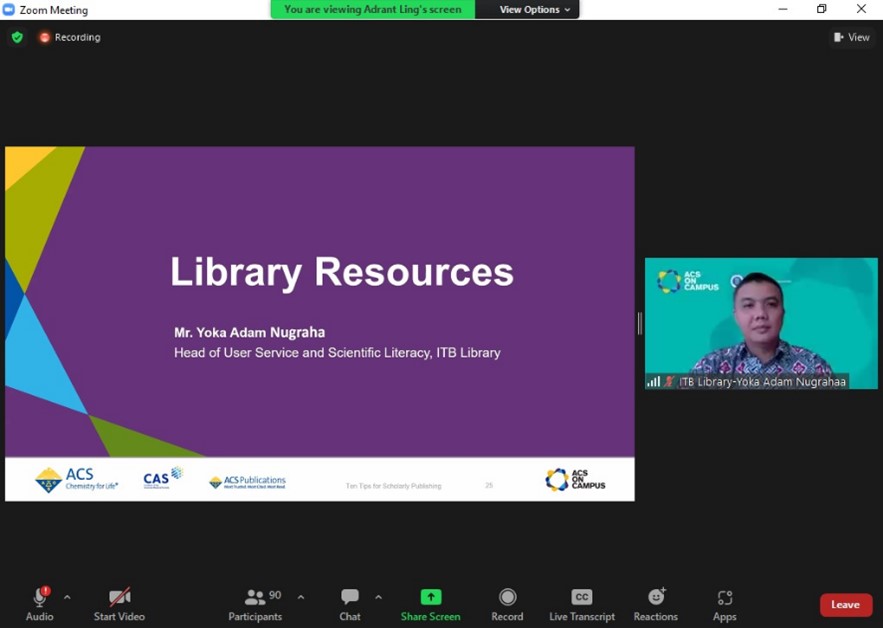Expand the Chat options arrow
Screen dimensions: 883x628
(378, 597)
